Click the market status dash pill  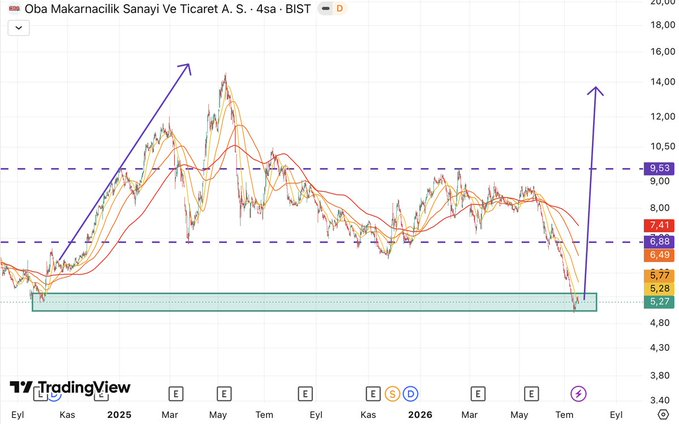click(x=326, y=9)
